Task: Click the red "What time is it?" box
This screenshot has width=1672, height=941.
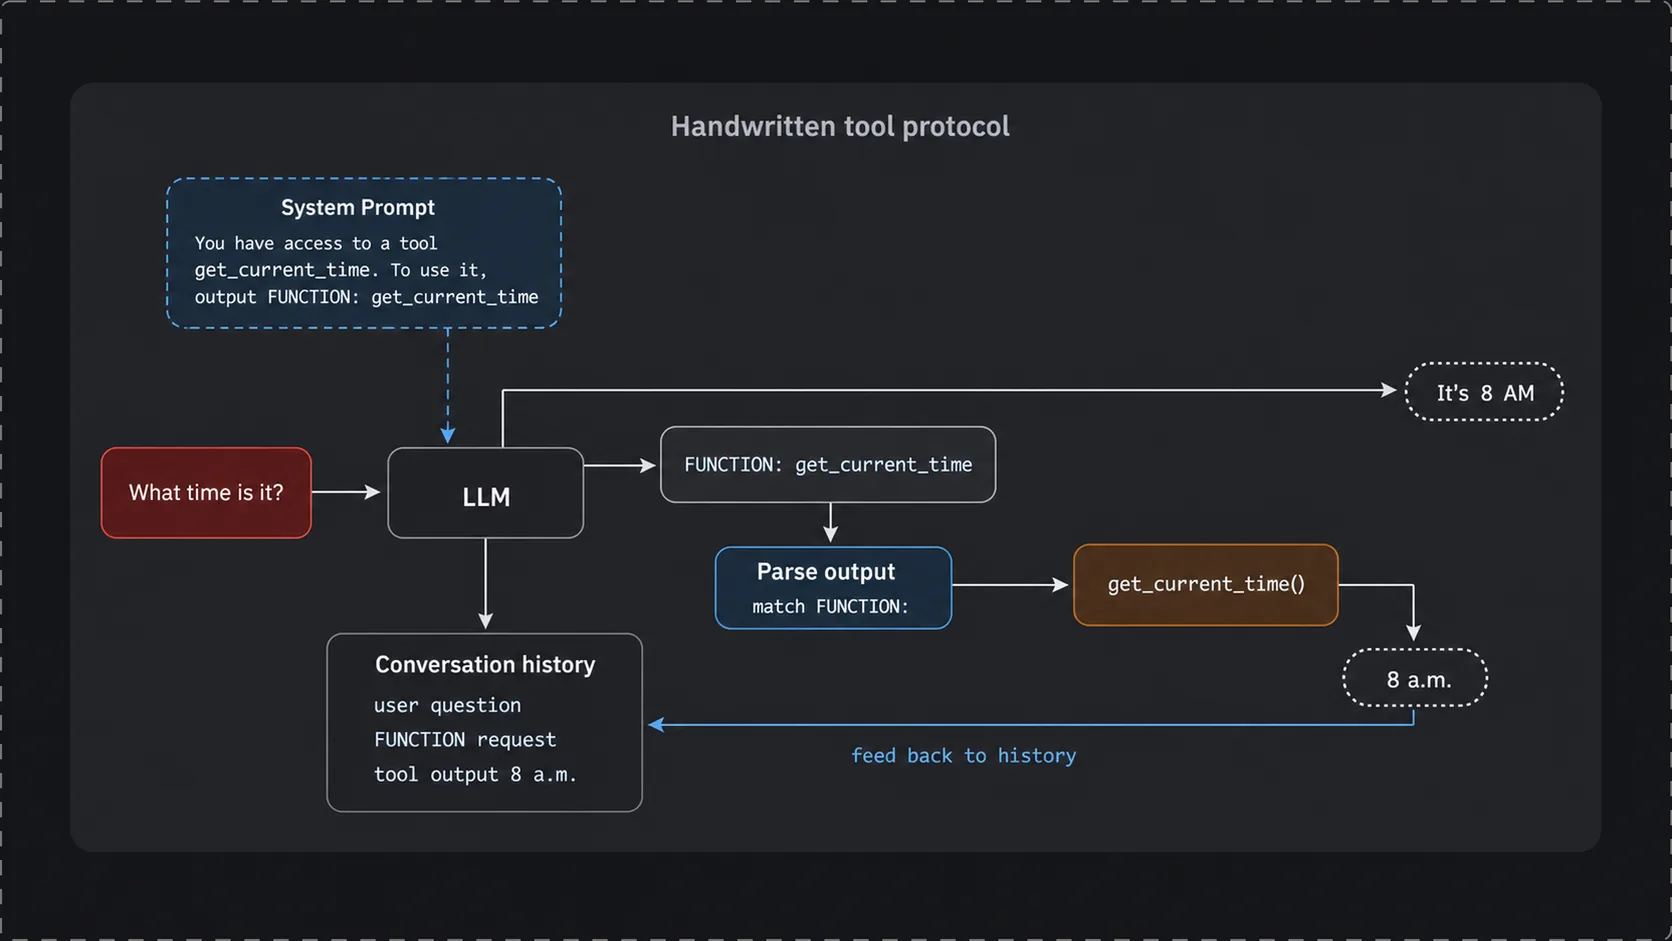Action: 206,493
